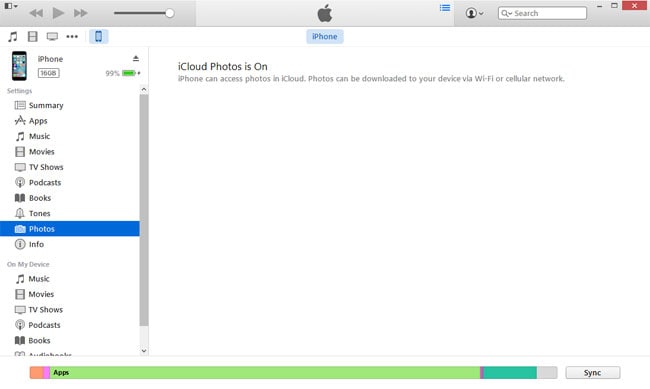Start playback with the Play button

pos(58,13)
